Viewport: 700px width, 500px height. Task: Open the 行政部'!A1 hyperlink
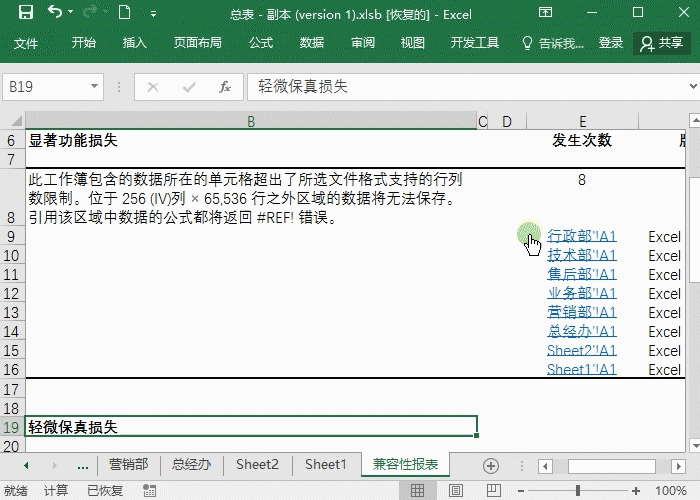pyautogui.click(x=582, y=236)
